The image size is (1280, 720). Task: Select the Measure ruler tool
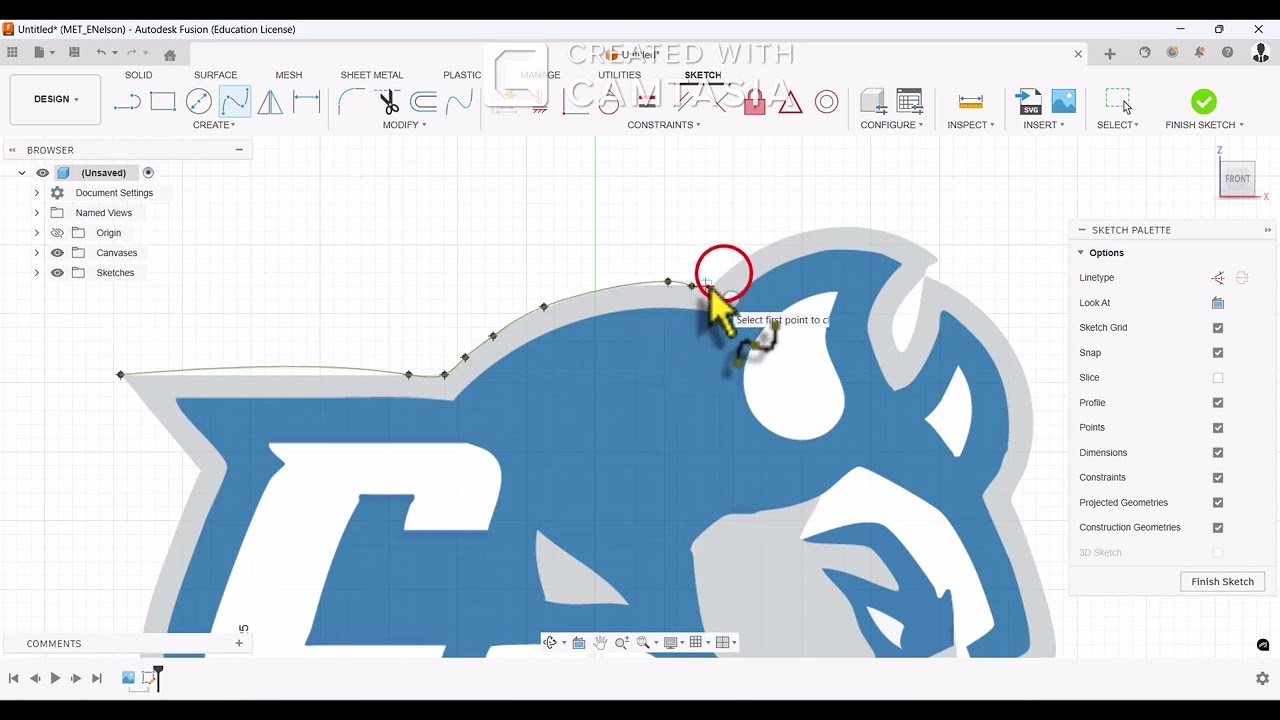click(x=970, y=101)
